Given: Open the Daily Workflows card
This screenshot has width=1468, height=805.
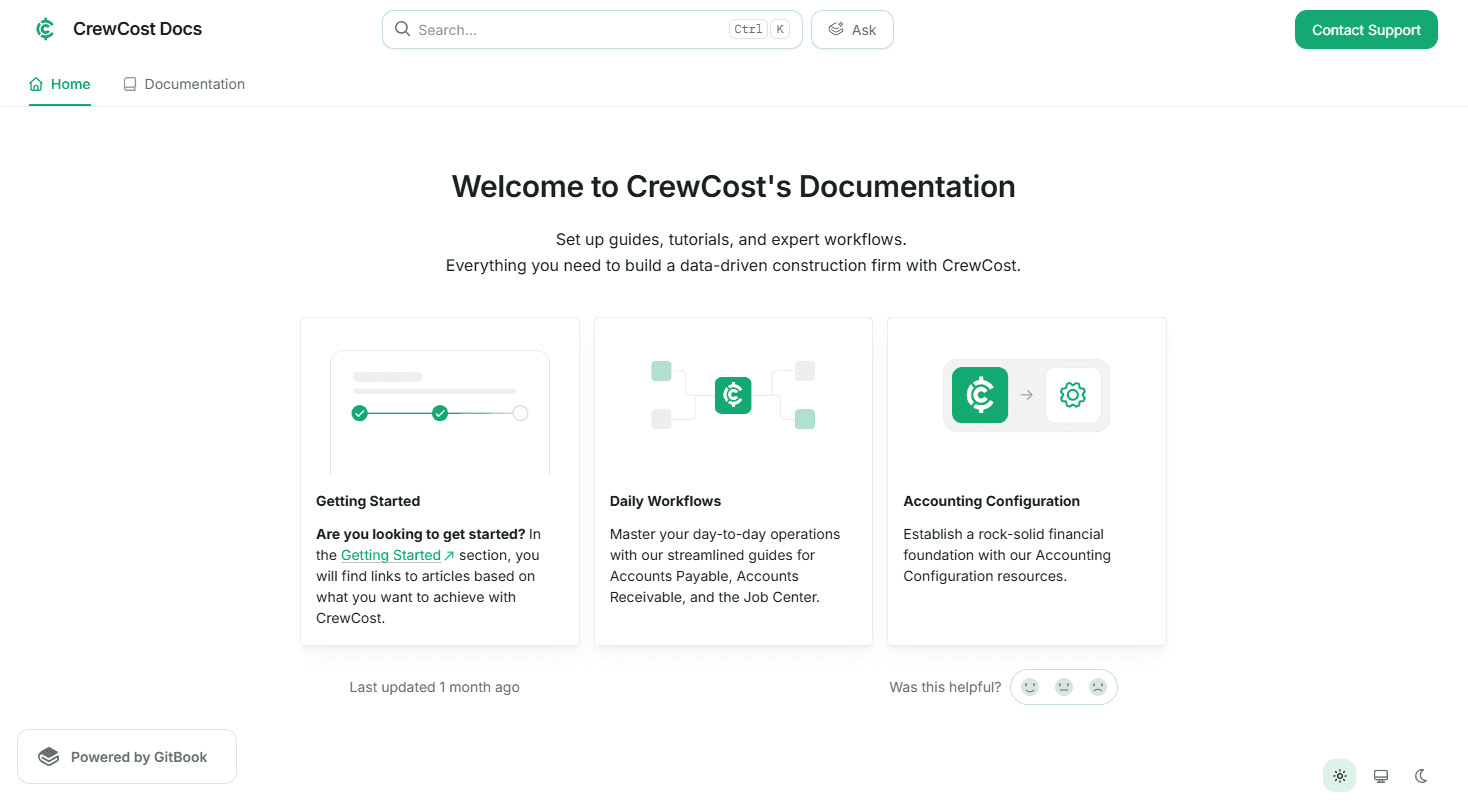Looking at the screenshot, I should pyautogui.click(x=733, y=481).
